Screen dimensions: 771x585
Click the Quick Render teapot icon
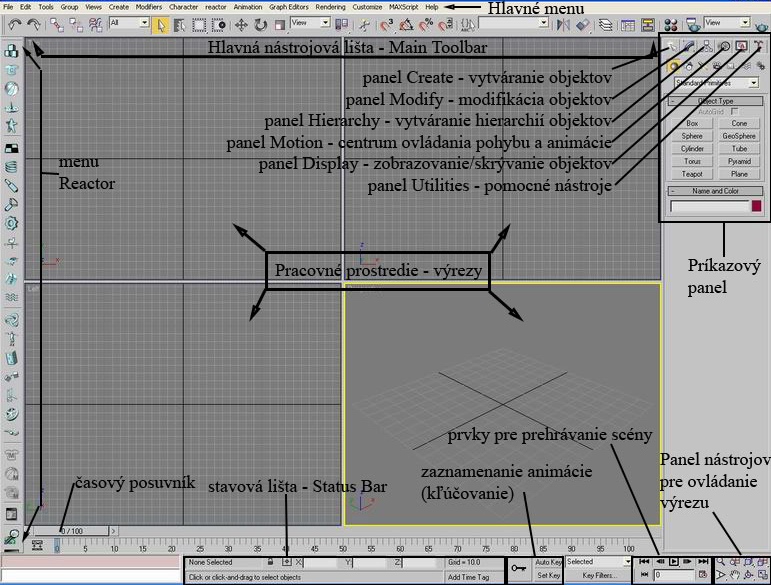click(762, 26)
